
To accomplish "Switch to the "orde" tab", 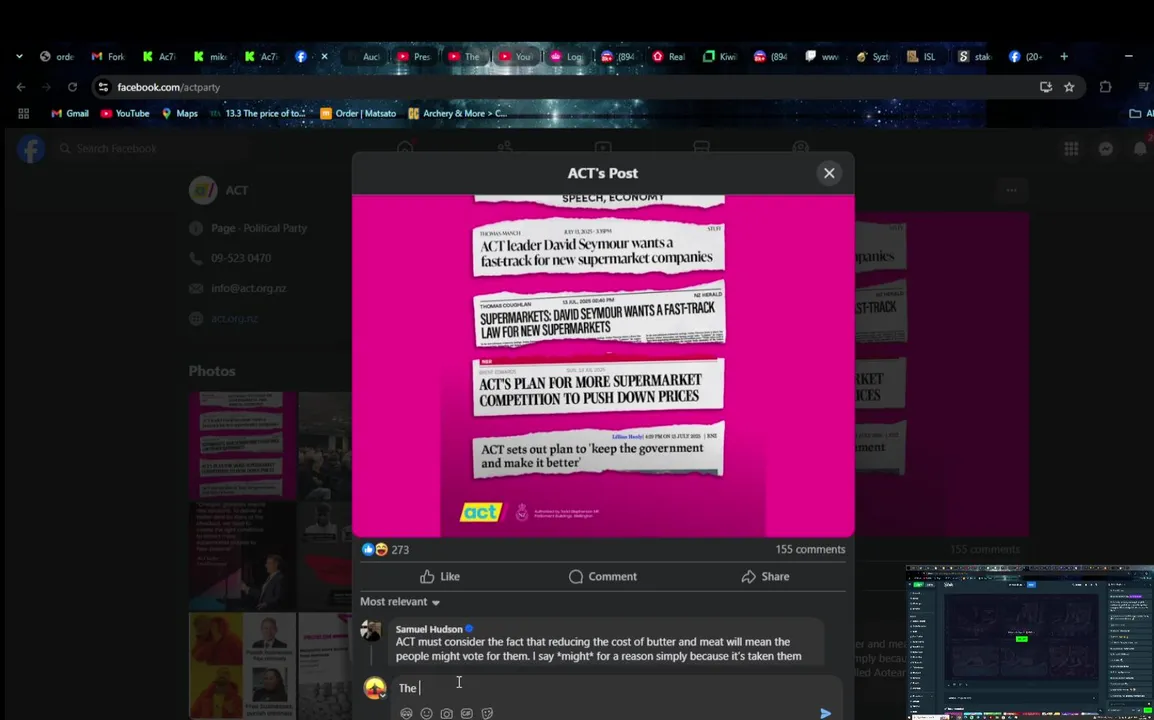I will coord(57,57).
